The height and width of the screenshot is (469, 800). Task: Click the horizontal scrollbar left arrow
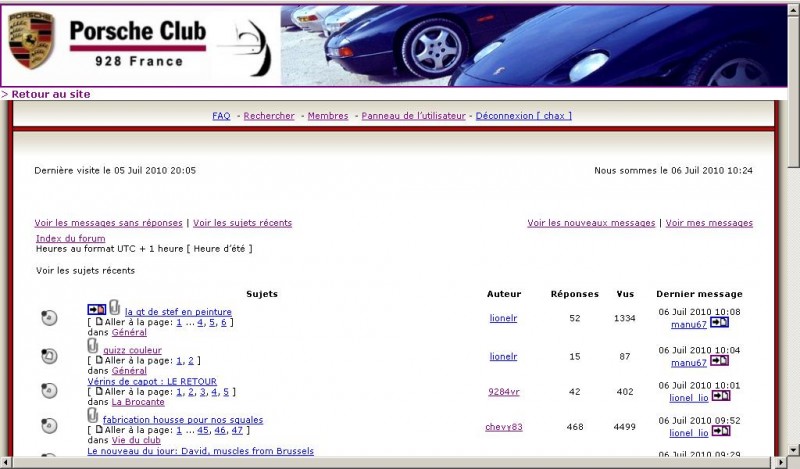(x=6, y=463)
